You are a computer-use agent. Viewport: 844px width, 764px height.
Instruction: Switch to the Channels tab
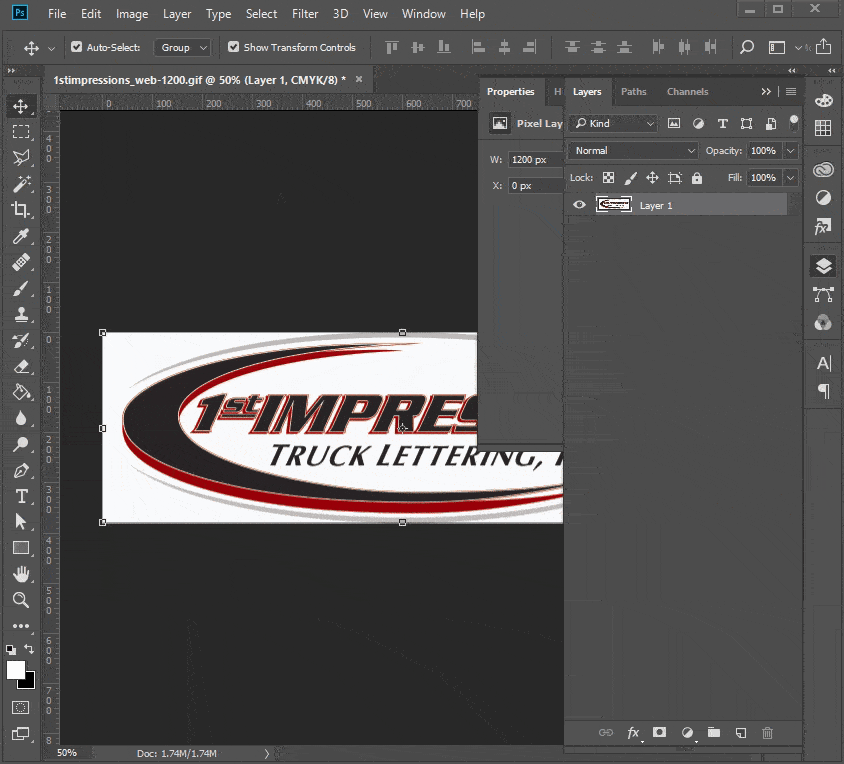click(x=687, y=92)
